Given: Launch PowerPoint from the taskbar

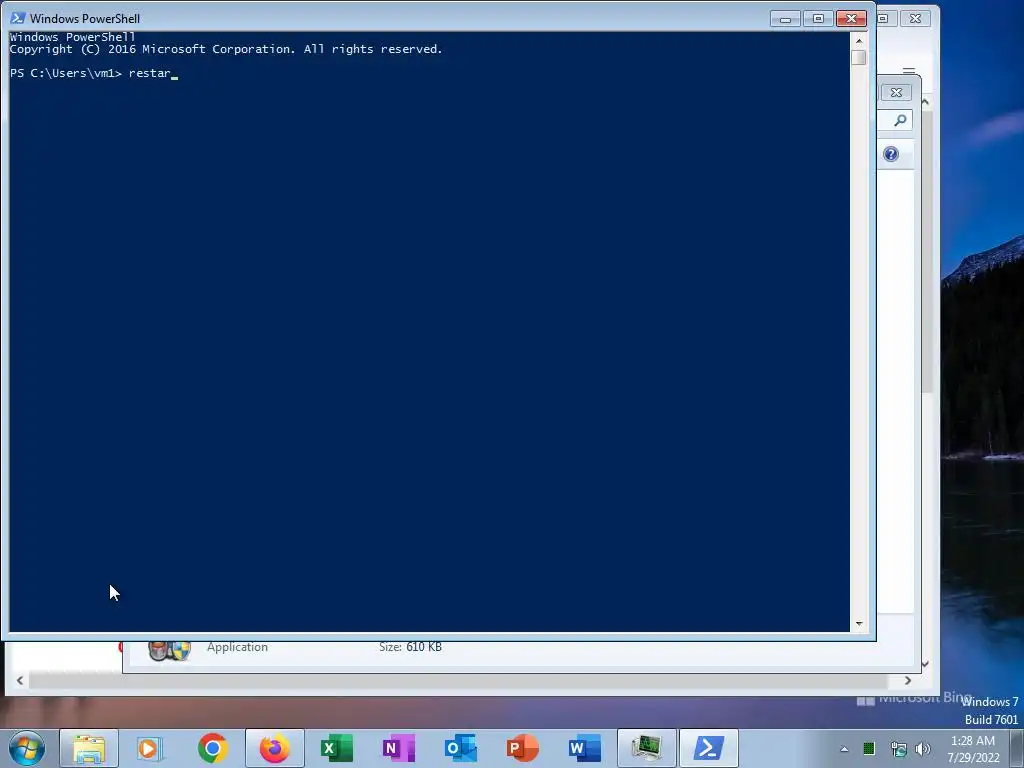Looking at the screenshot, I should [522, 748].
